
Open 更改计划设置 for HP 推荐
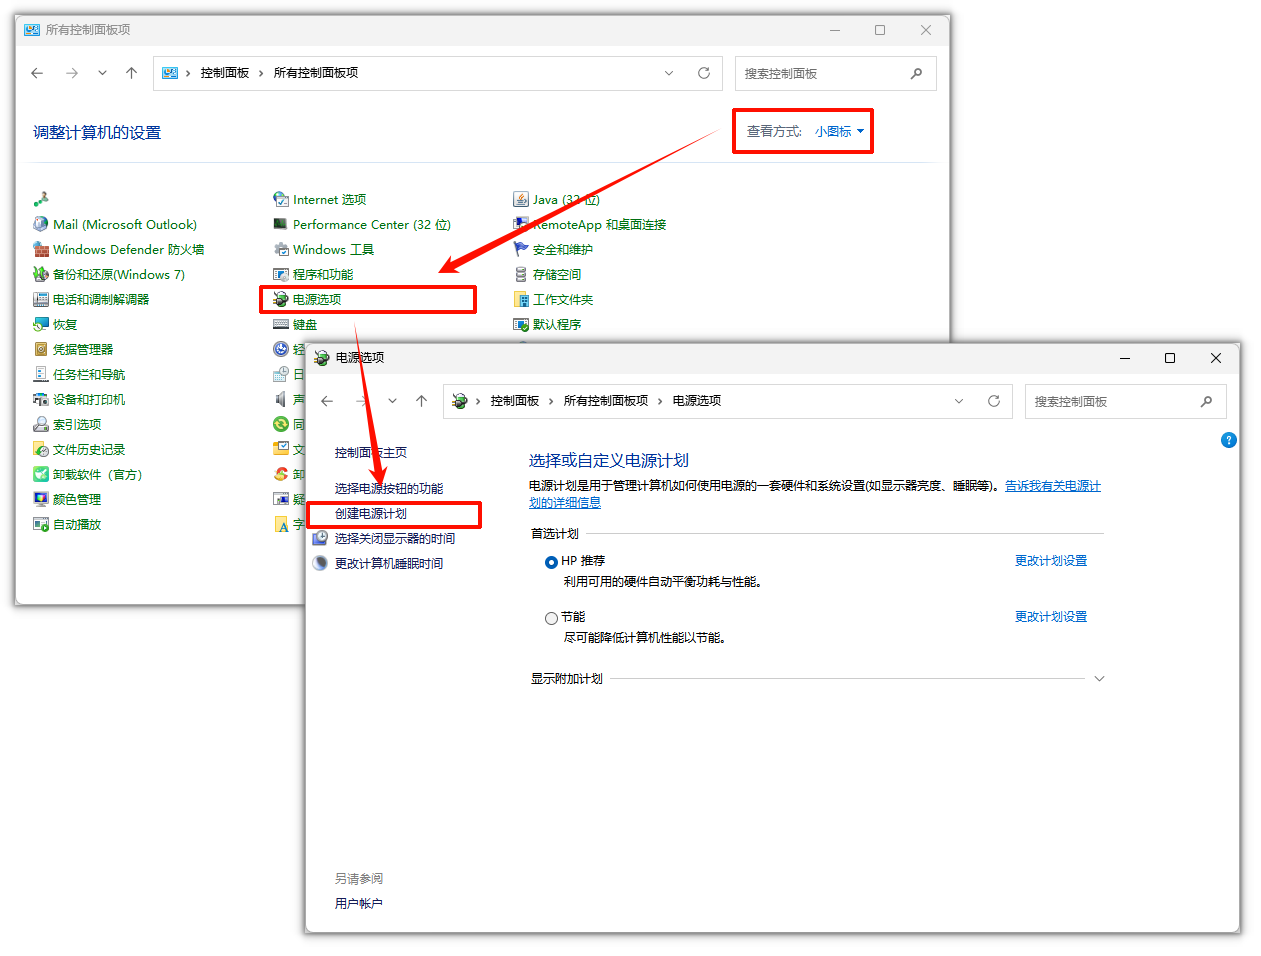pyautogui.click(x=1050, y=561)
